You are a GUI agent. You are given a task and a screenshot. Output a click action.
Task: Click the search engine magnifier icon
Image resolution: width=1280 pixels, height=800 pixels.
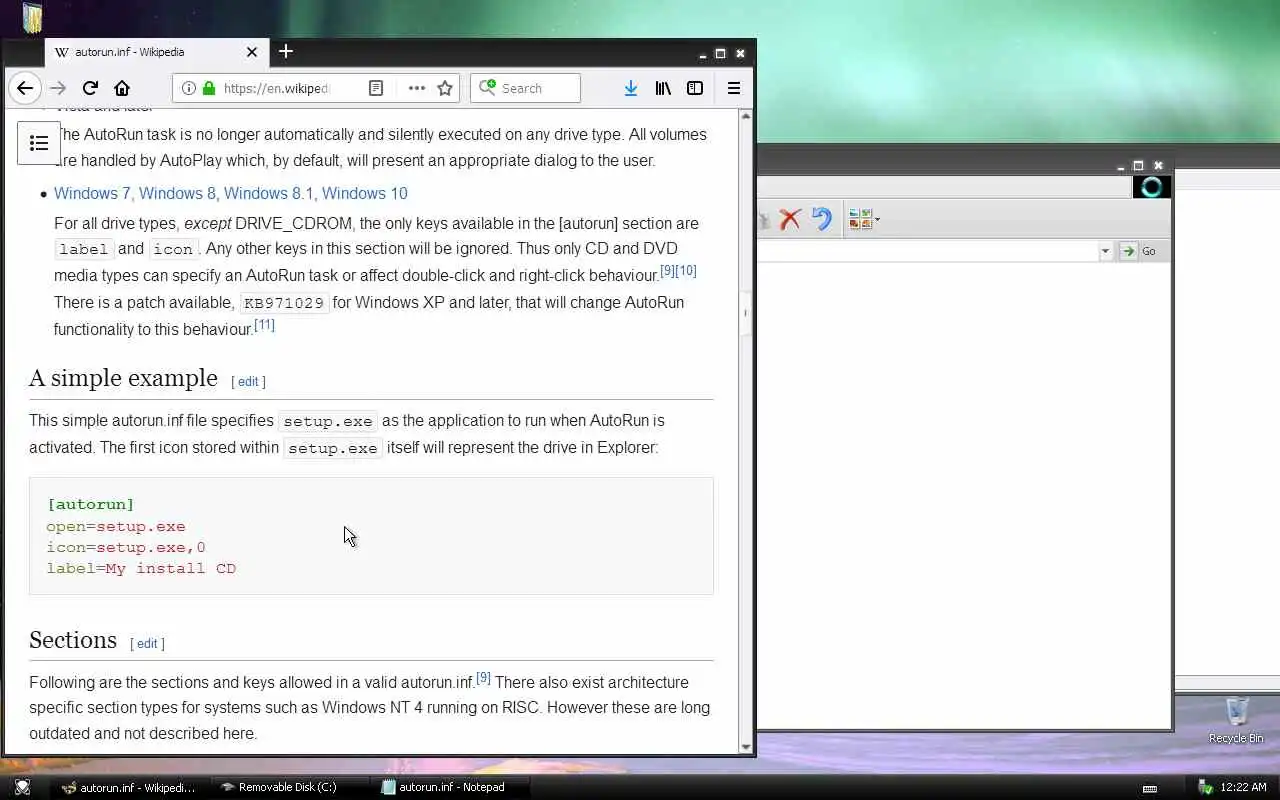(x=487, y=88)
